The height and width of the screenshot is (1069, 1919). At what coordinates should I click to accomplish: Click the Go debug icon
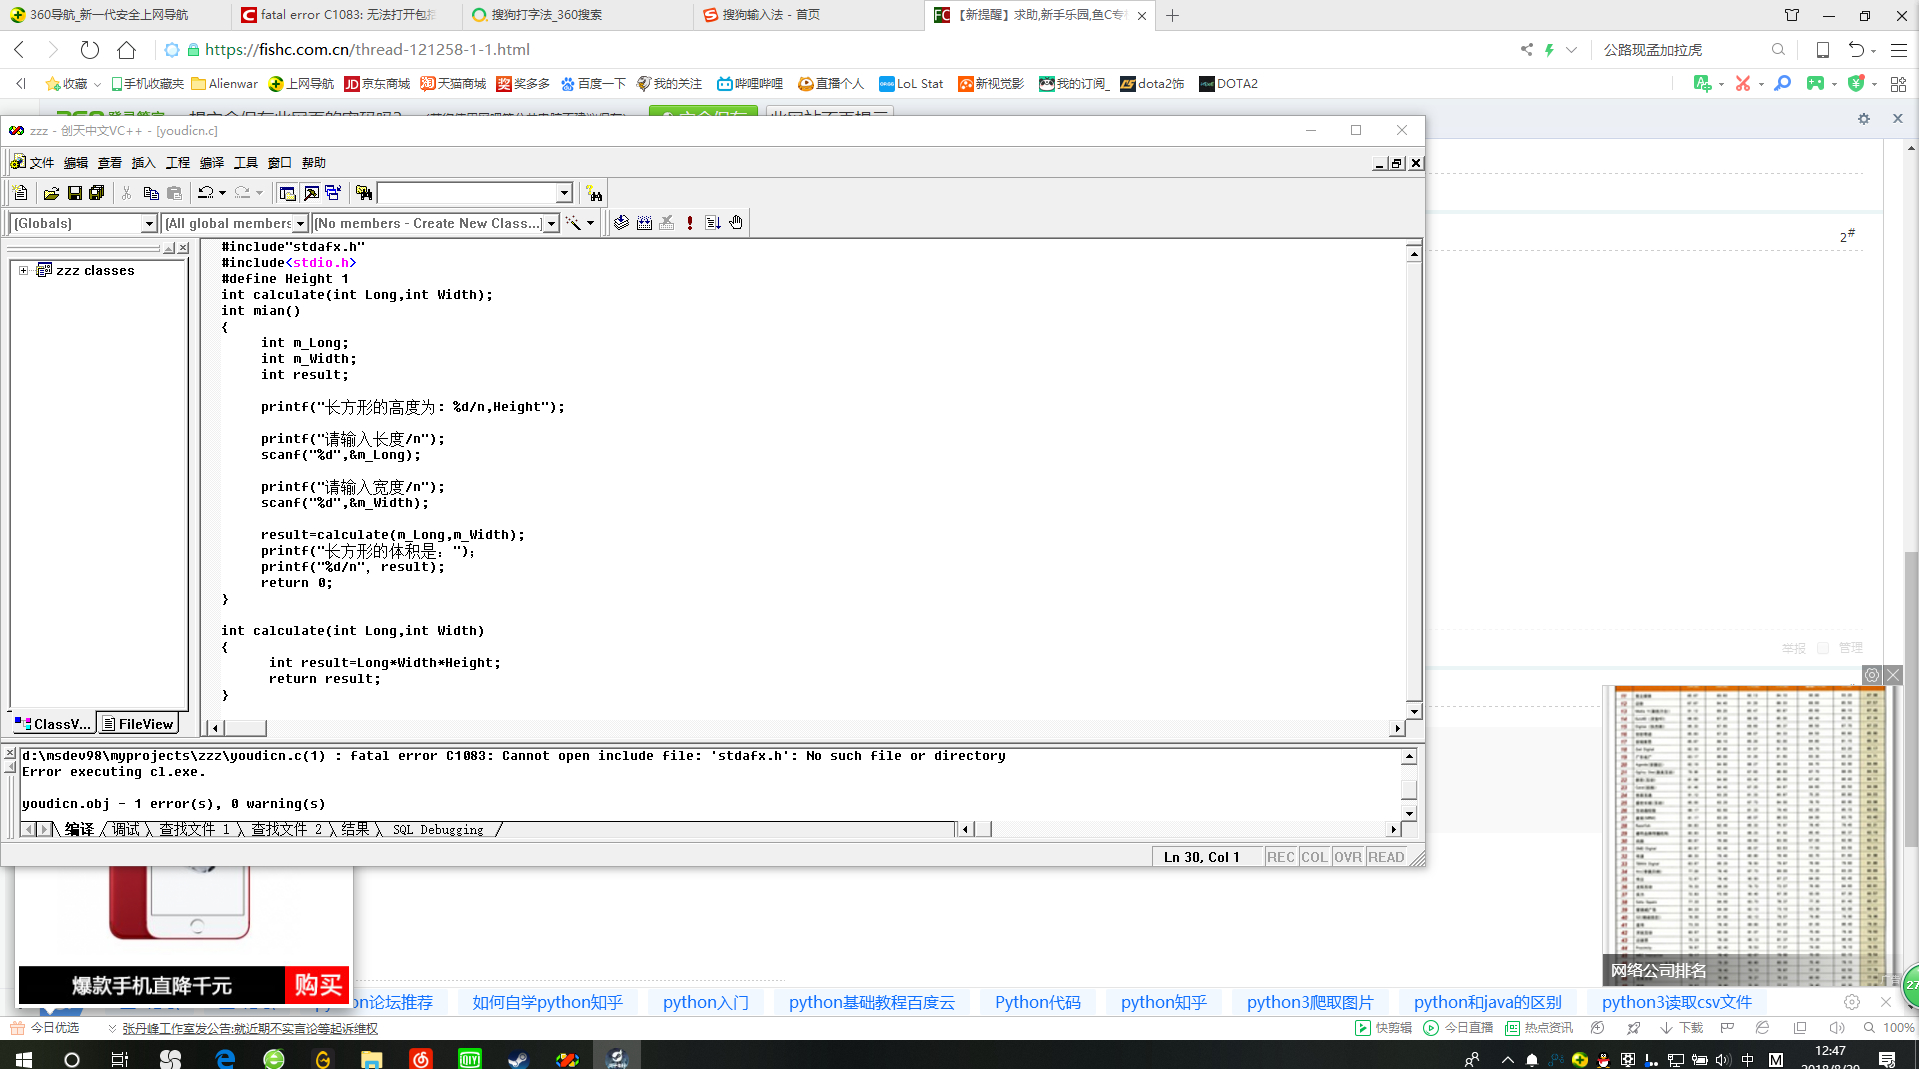[x=713, y=223]
